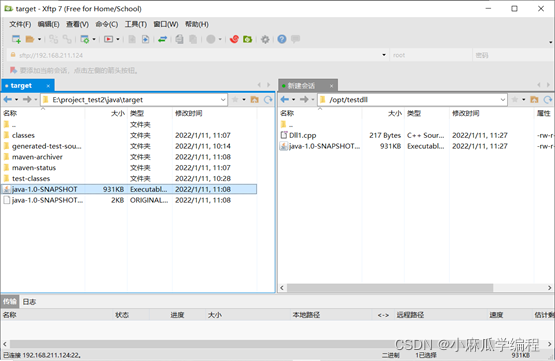Expand the dropdown beside the red play icon
Viewport: 555px width, 361px height.
coord(118,39)
